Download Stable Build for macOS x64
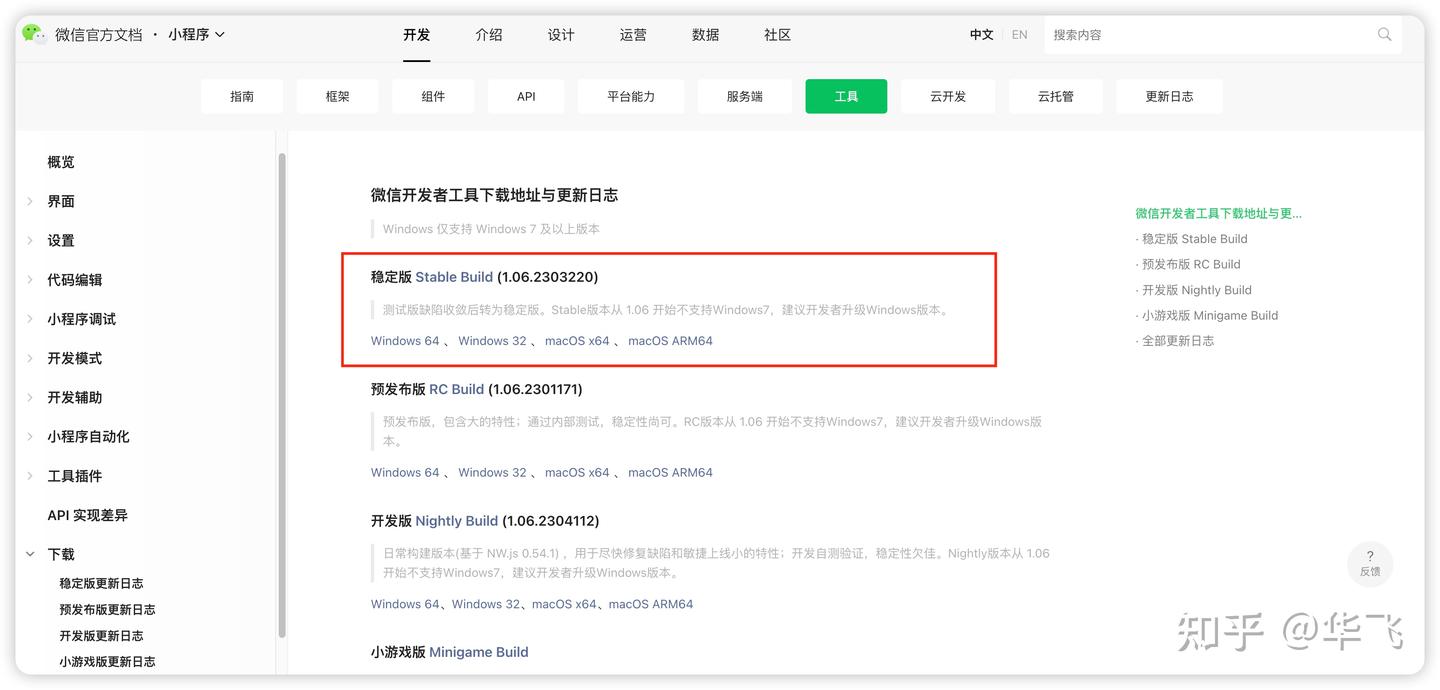This screenshot has height=690, width=1440. [577, 341]
